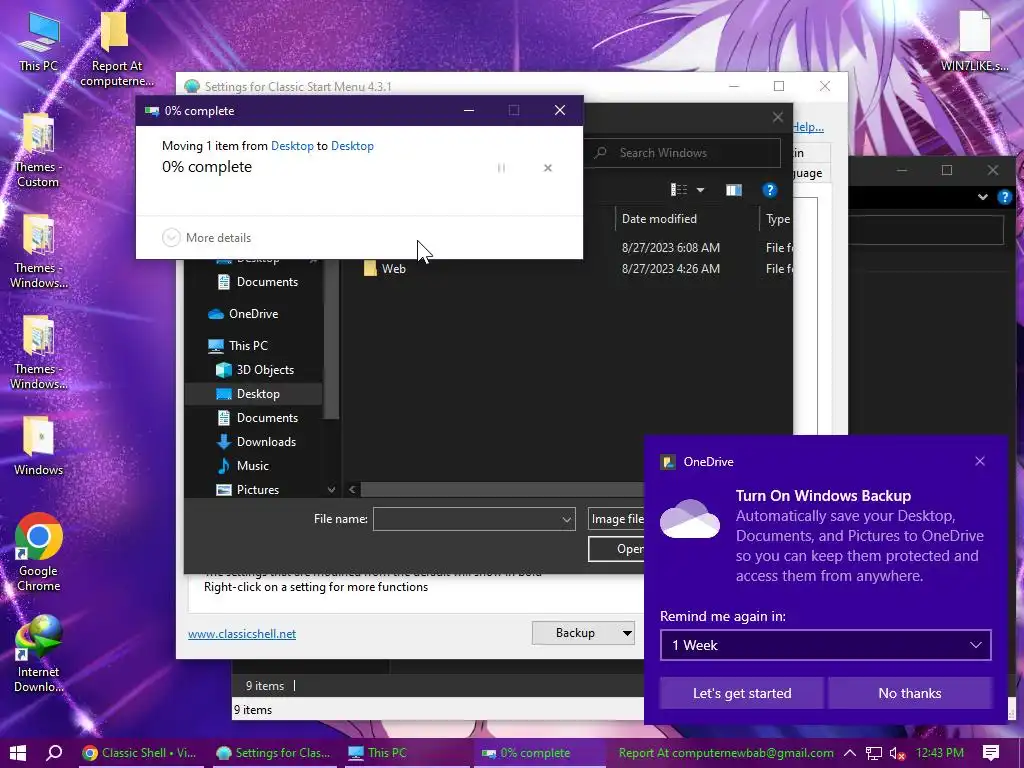Open the www.classicshell.net link
This screenshot has width=1024, height=768.
click(x=242, y=633)
